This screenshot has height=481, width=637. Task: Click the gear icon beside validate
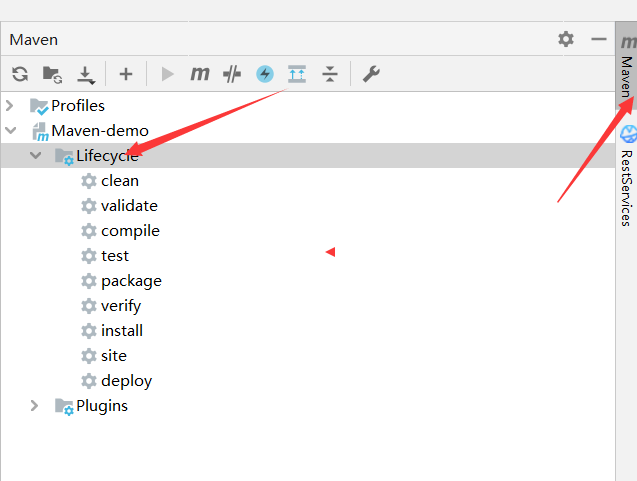click(89, 206)
